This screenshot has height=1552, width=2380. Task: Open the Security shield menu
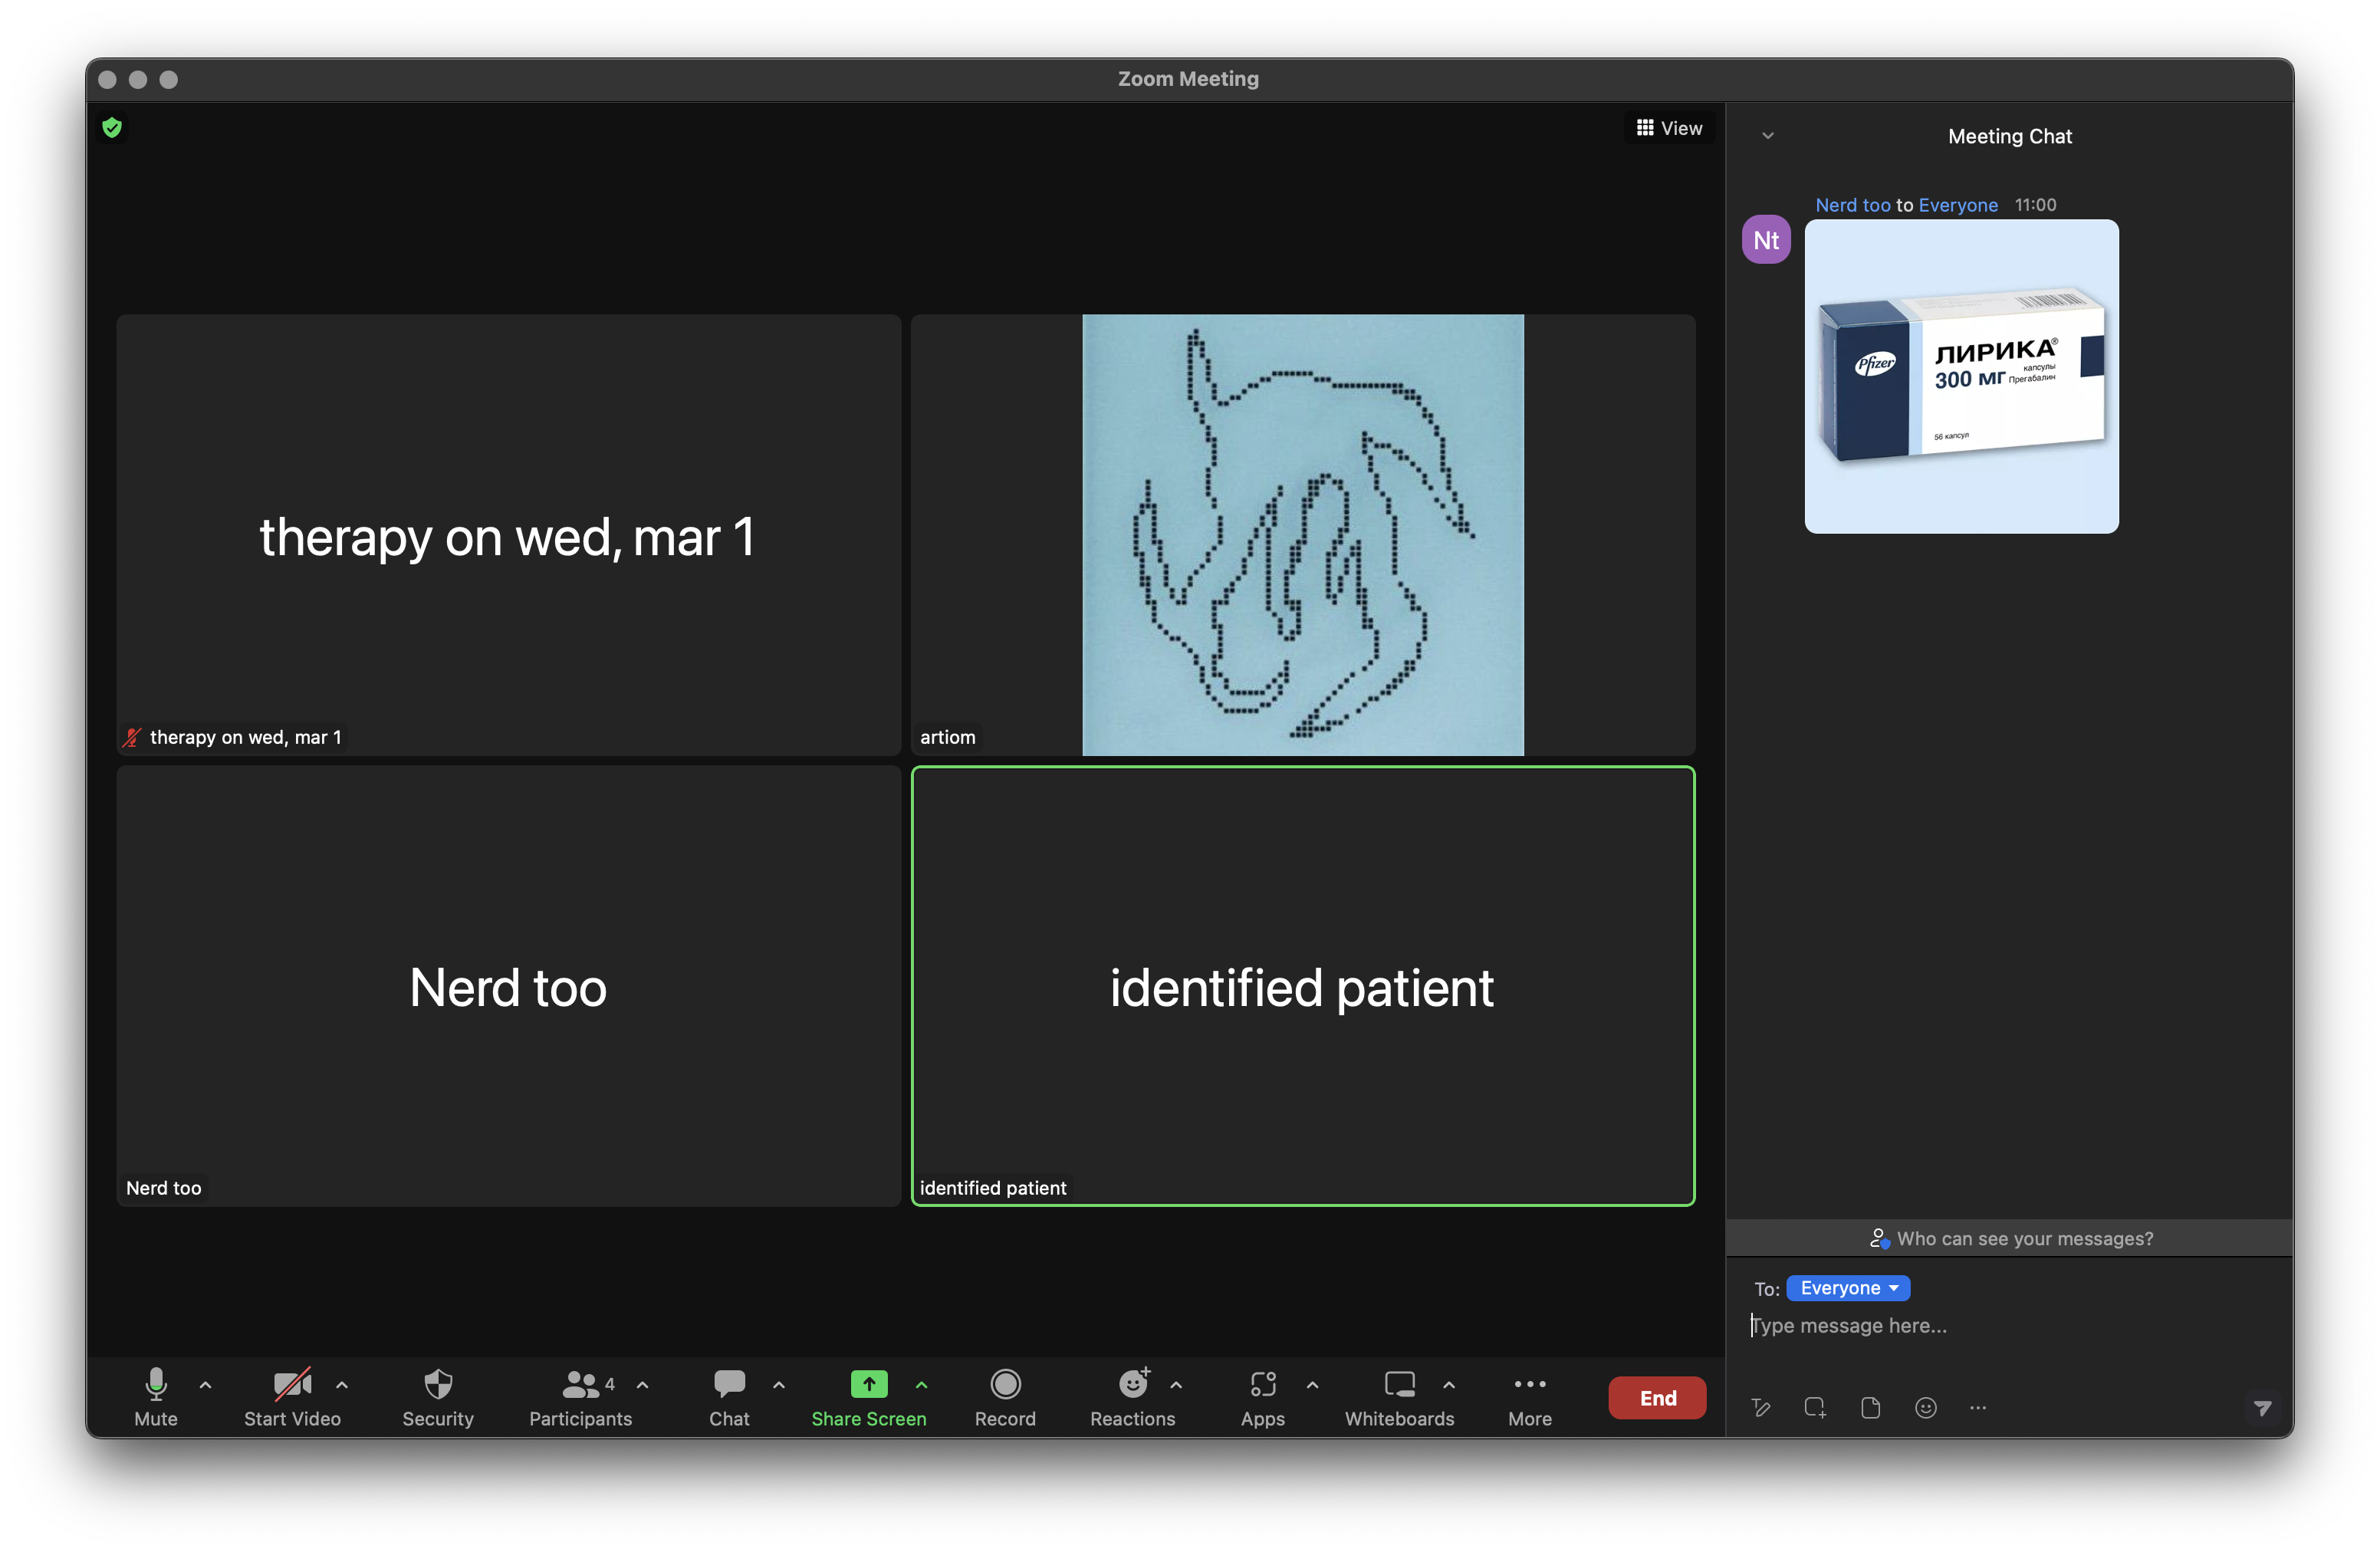[x=438, y=1397]
